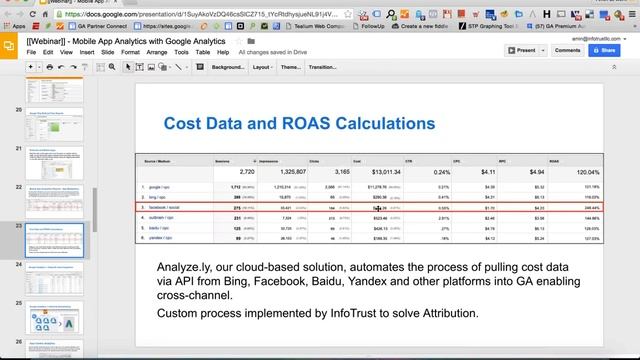Screen dimensions: 640x360
Task: Click the Comments button
Action: point(567,50)
